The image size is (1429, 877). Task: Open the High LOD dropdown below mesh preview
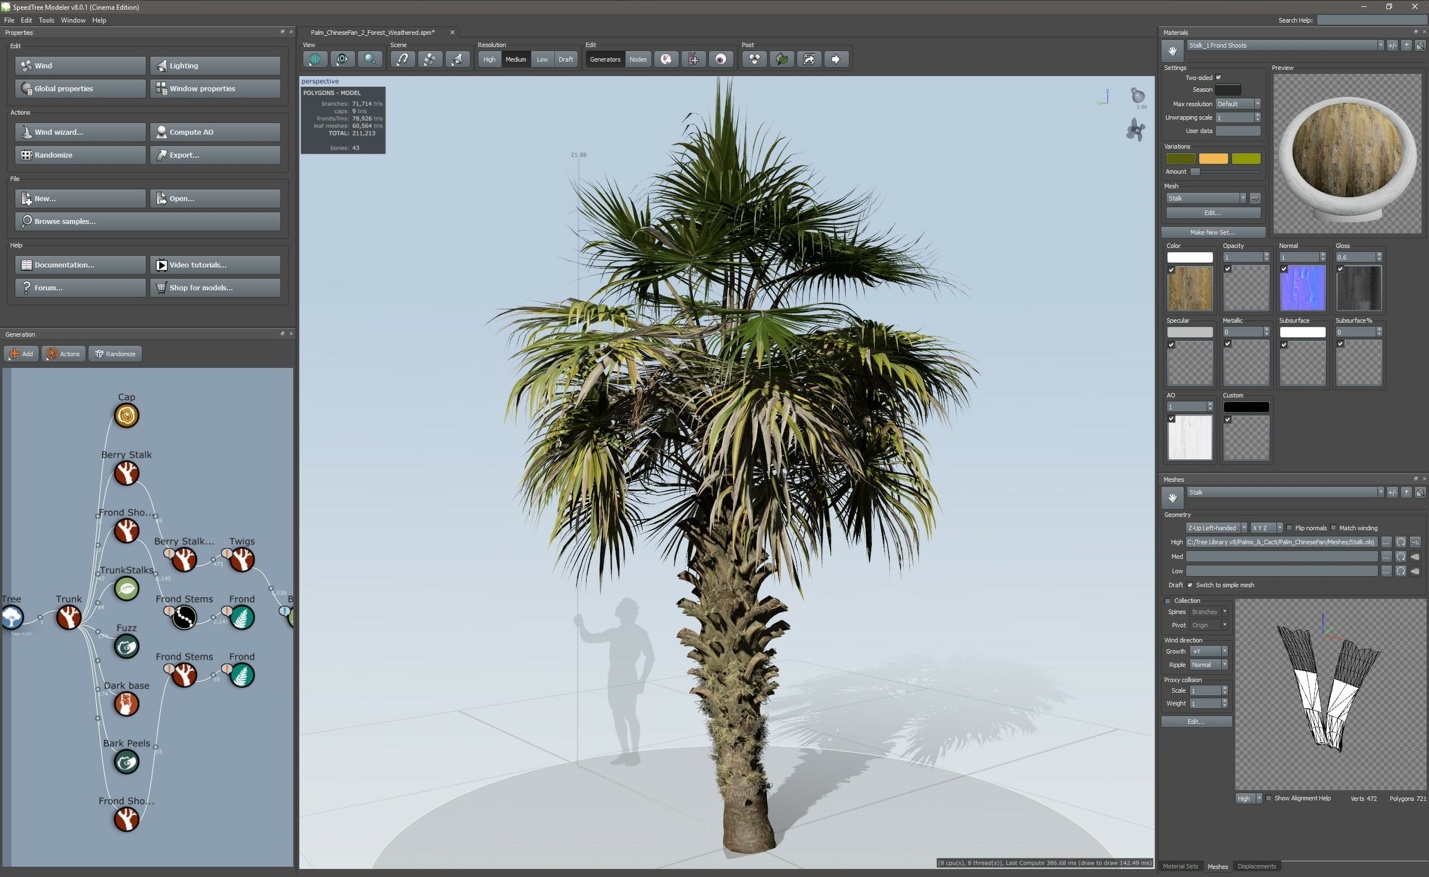[1248, 798]
